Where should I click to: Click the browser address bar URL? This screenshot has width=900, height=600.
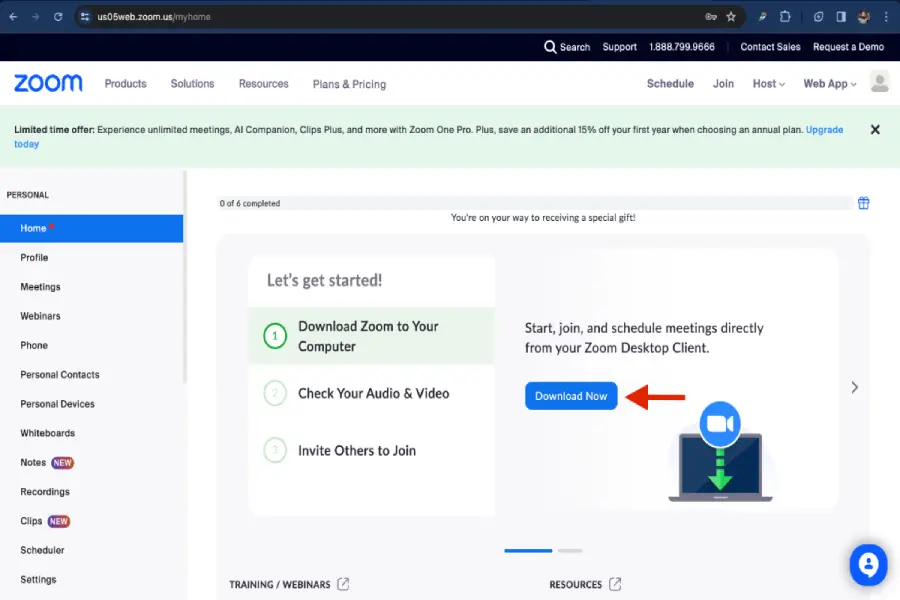153,17
